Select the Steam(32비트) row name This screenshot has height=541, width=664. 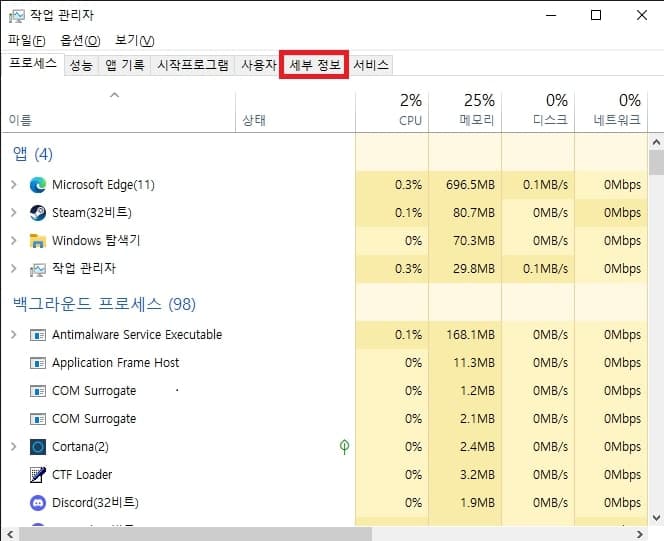click(x=91, y=213)
